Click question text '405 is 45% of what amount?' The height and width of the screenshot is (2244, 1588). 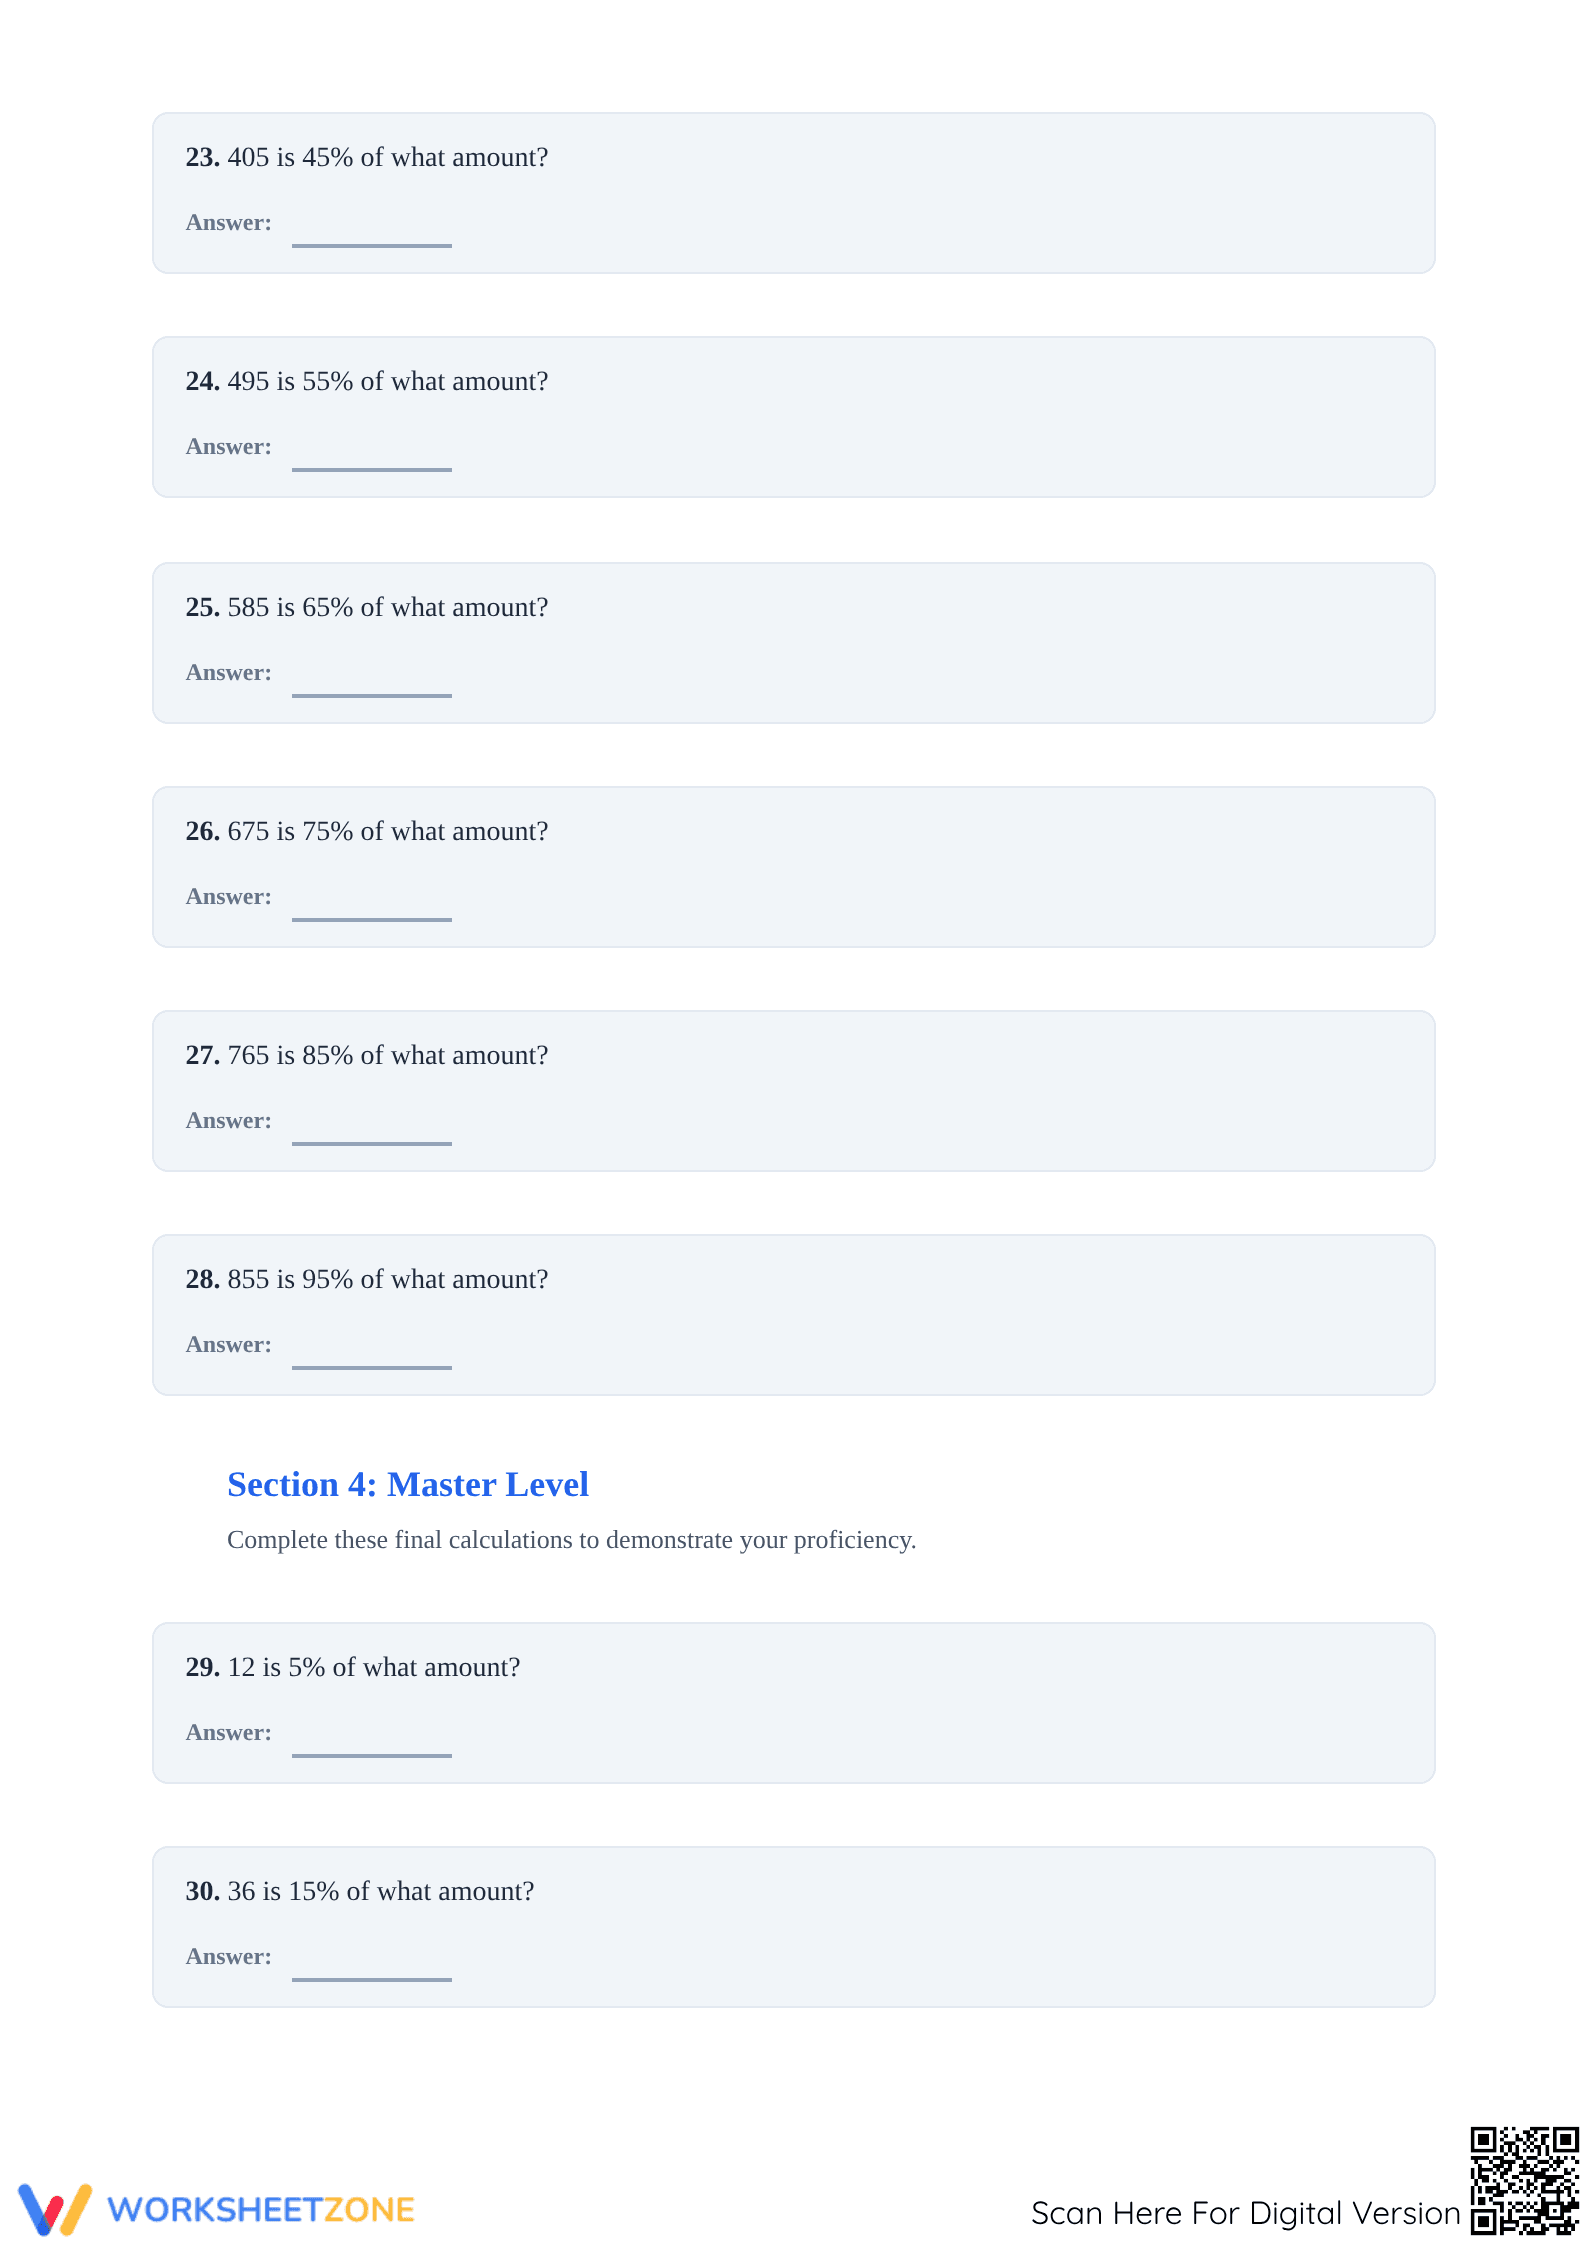coord(388,157)
